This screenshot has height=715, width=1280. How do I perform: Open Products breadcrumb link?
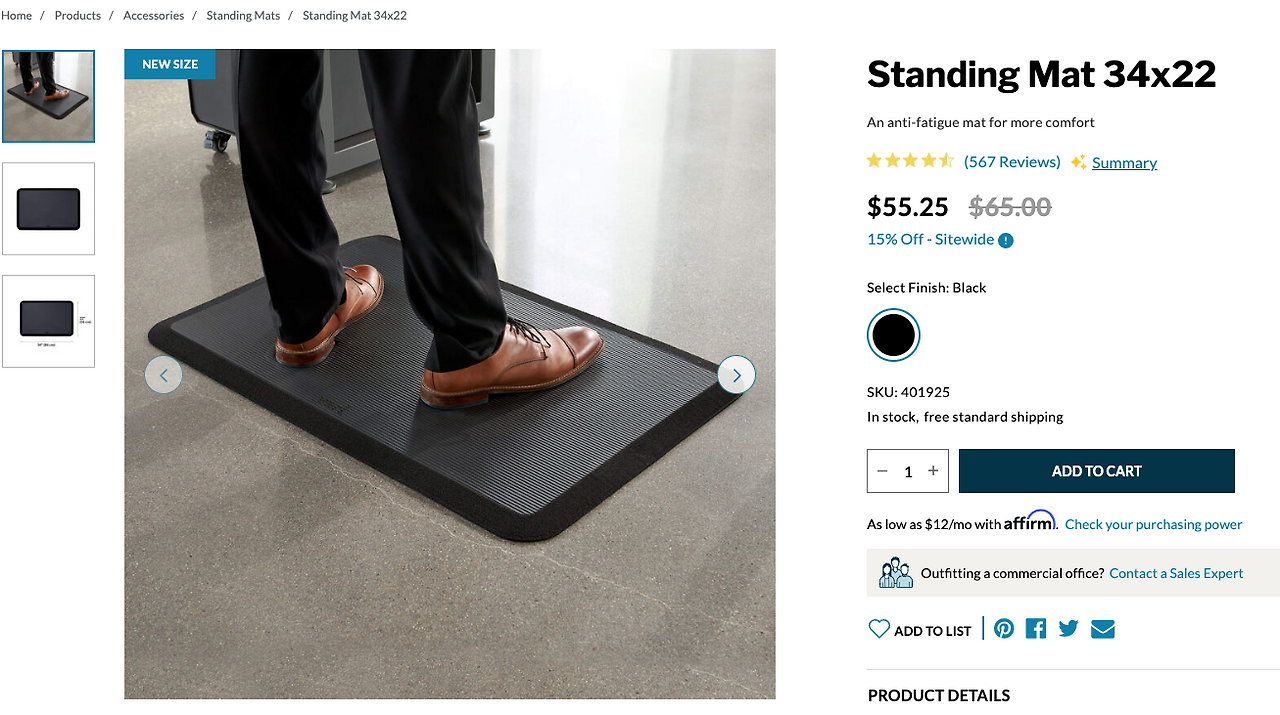pos(78,16)
